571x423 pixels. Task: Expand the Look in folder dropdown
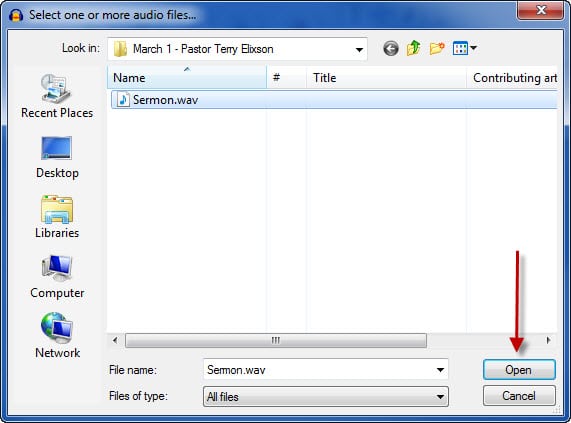point(359,49)
